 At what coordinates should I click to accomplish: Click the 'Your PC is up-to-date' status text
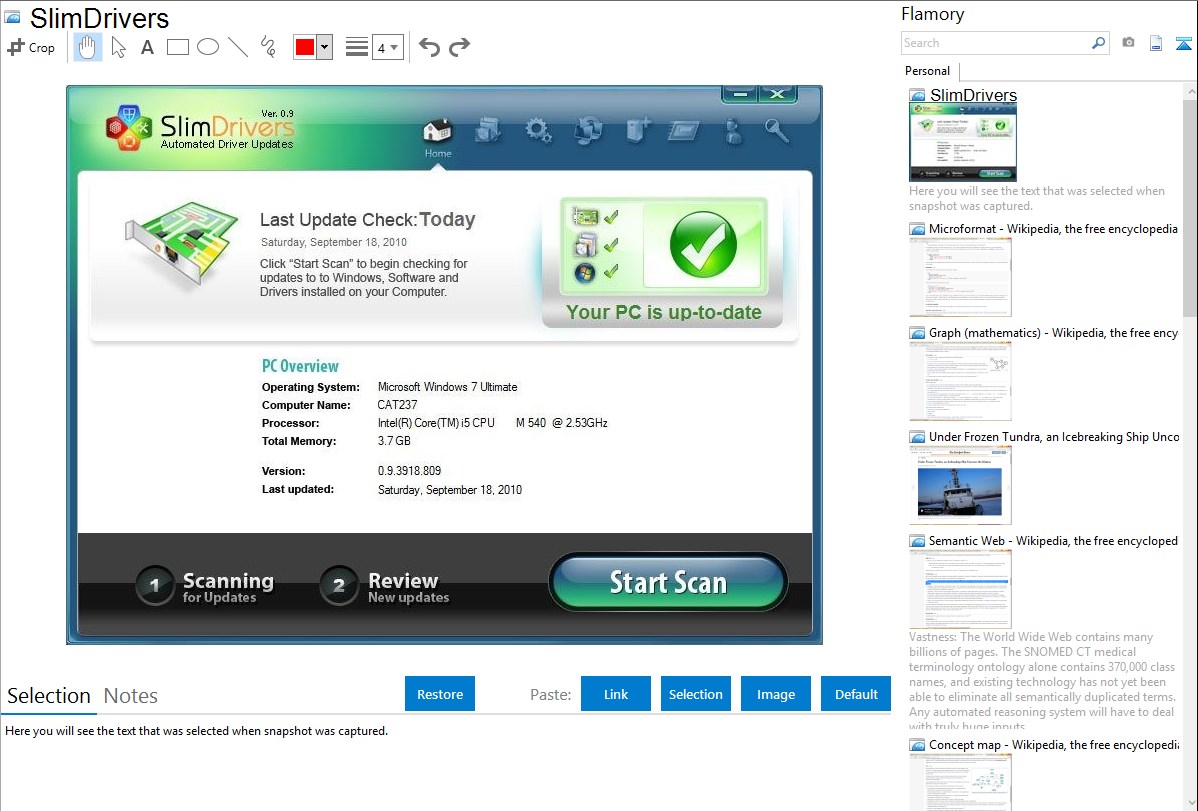[x=664, y=312]
